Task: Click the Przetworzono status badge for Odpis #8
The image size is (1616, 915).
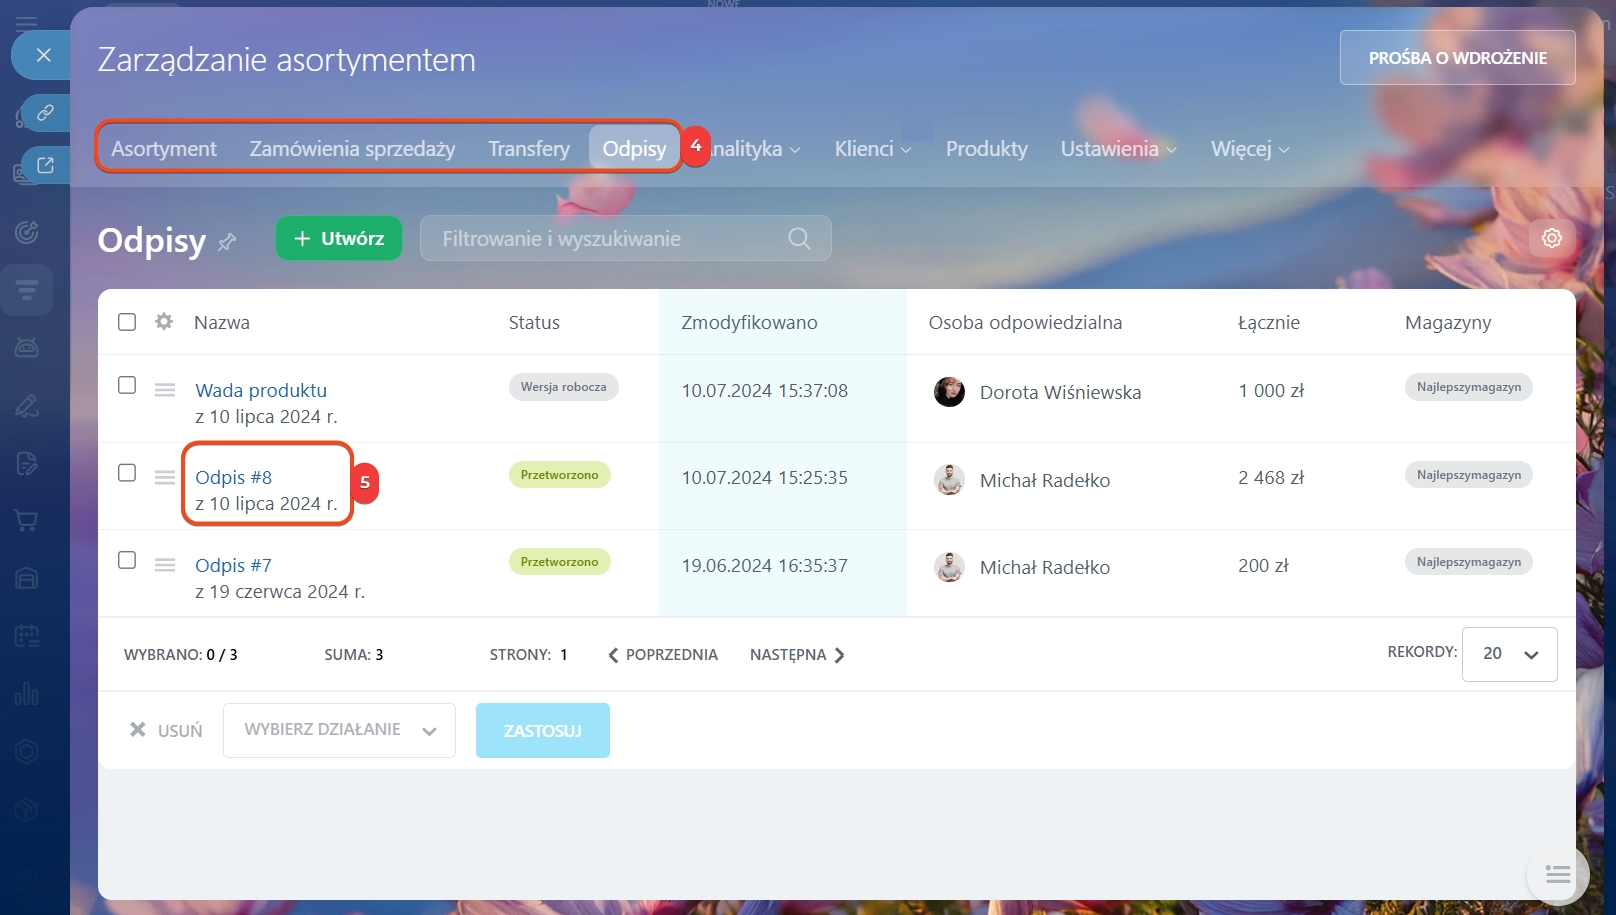Action: [x=559, y=475]
